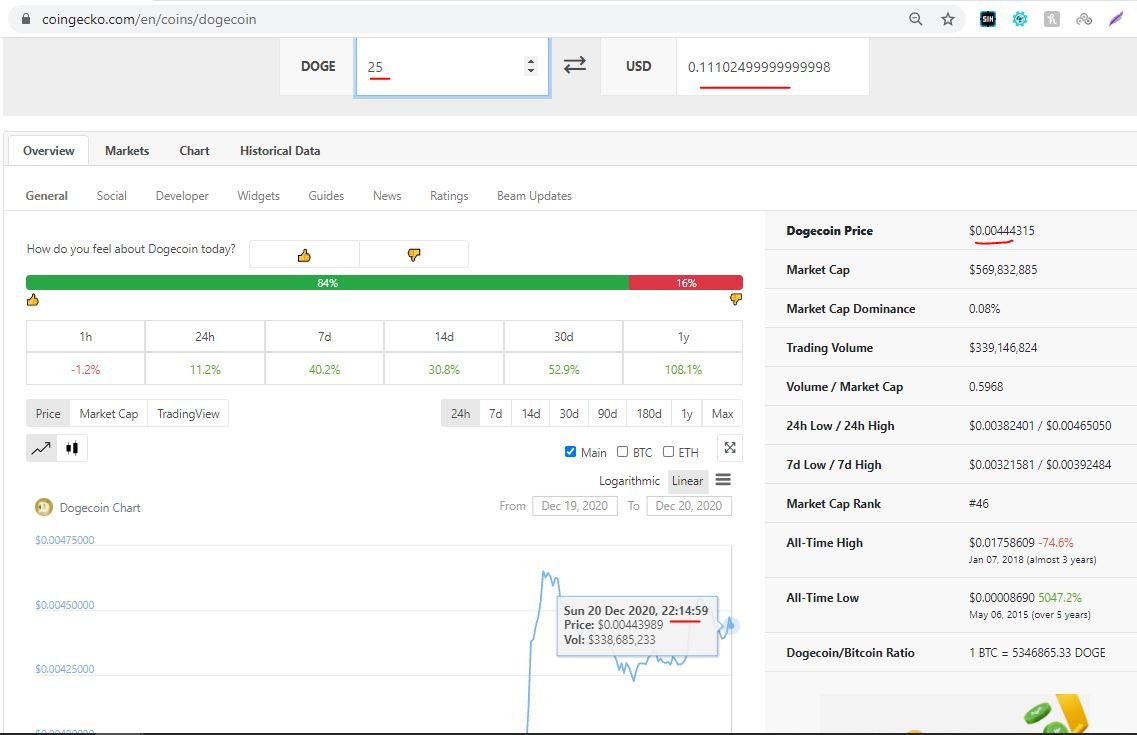The width and height of the screenshot is (1137, 735).
Task: Switch chart scale to Logarithmic
Action: tap(630, 481)
